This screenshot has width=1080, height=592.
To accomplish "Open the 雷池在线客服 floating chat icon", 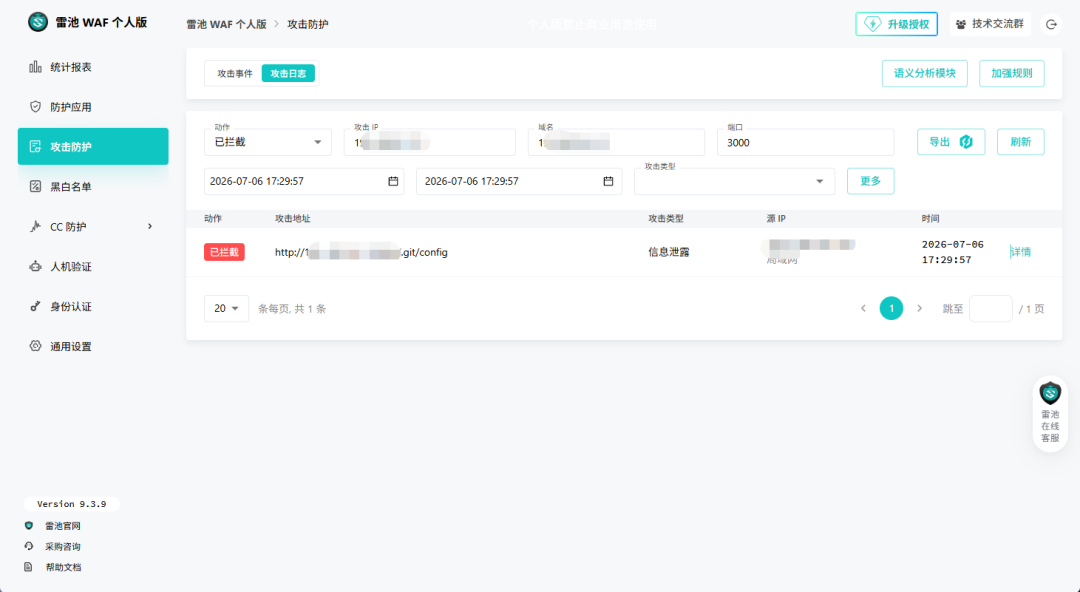I will [x=1050, y=413].
